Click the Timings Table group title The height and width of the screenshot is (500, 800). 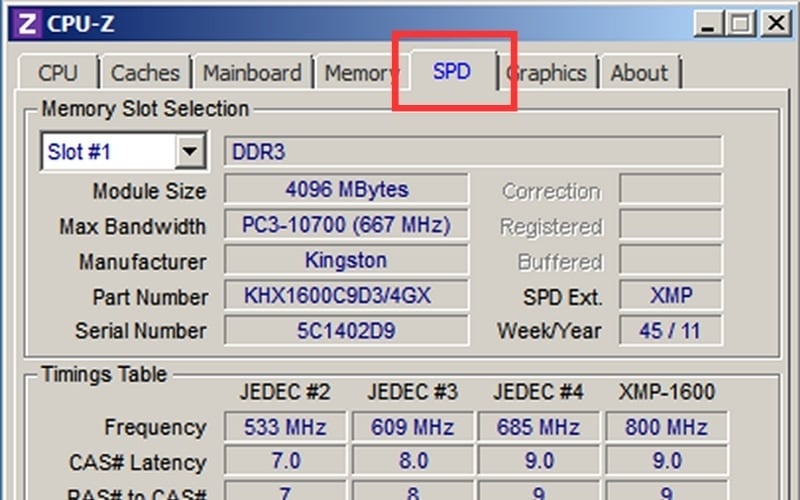click(x=104, y=374)
